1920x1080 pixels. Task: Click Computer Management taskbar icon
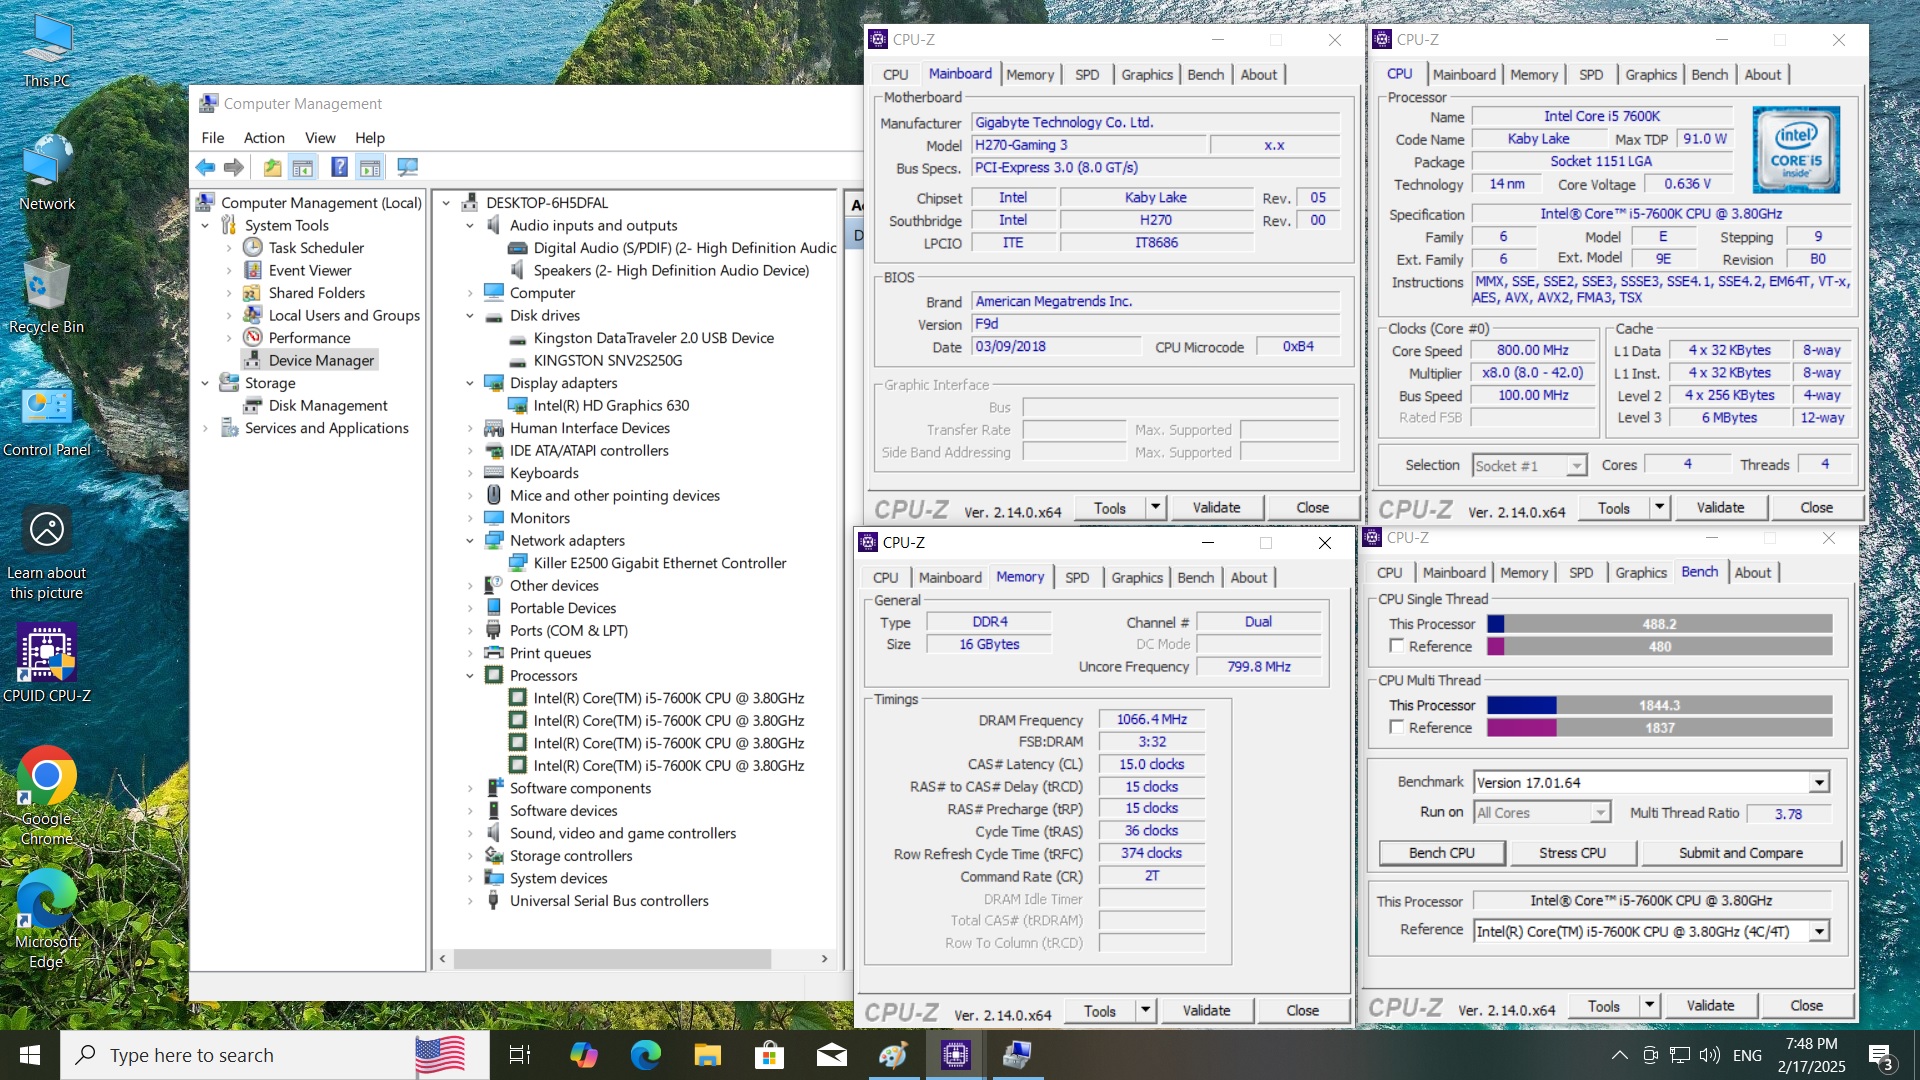(x=1017, y=1055)
